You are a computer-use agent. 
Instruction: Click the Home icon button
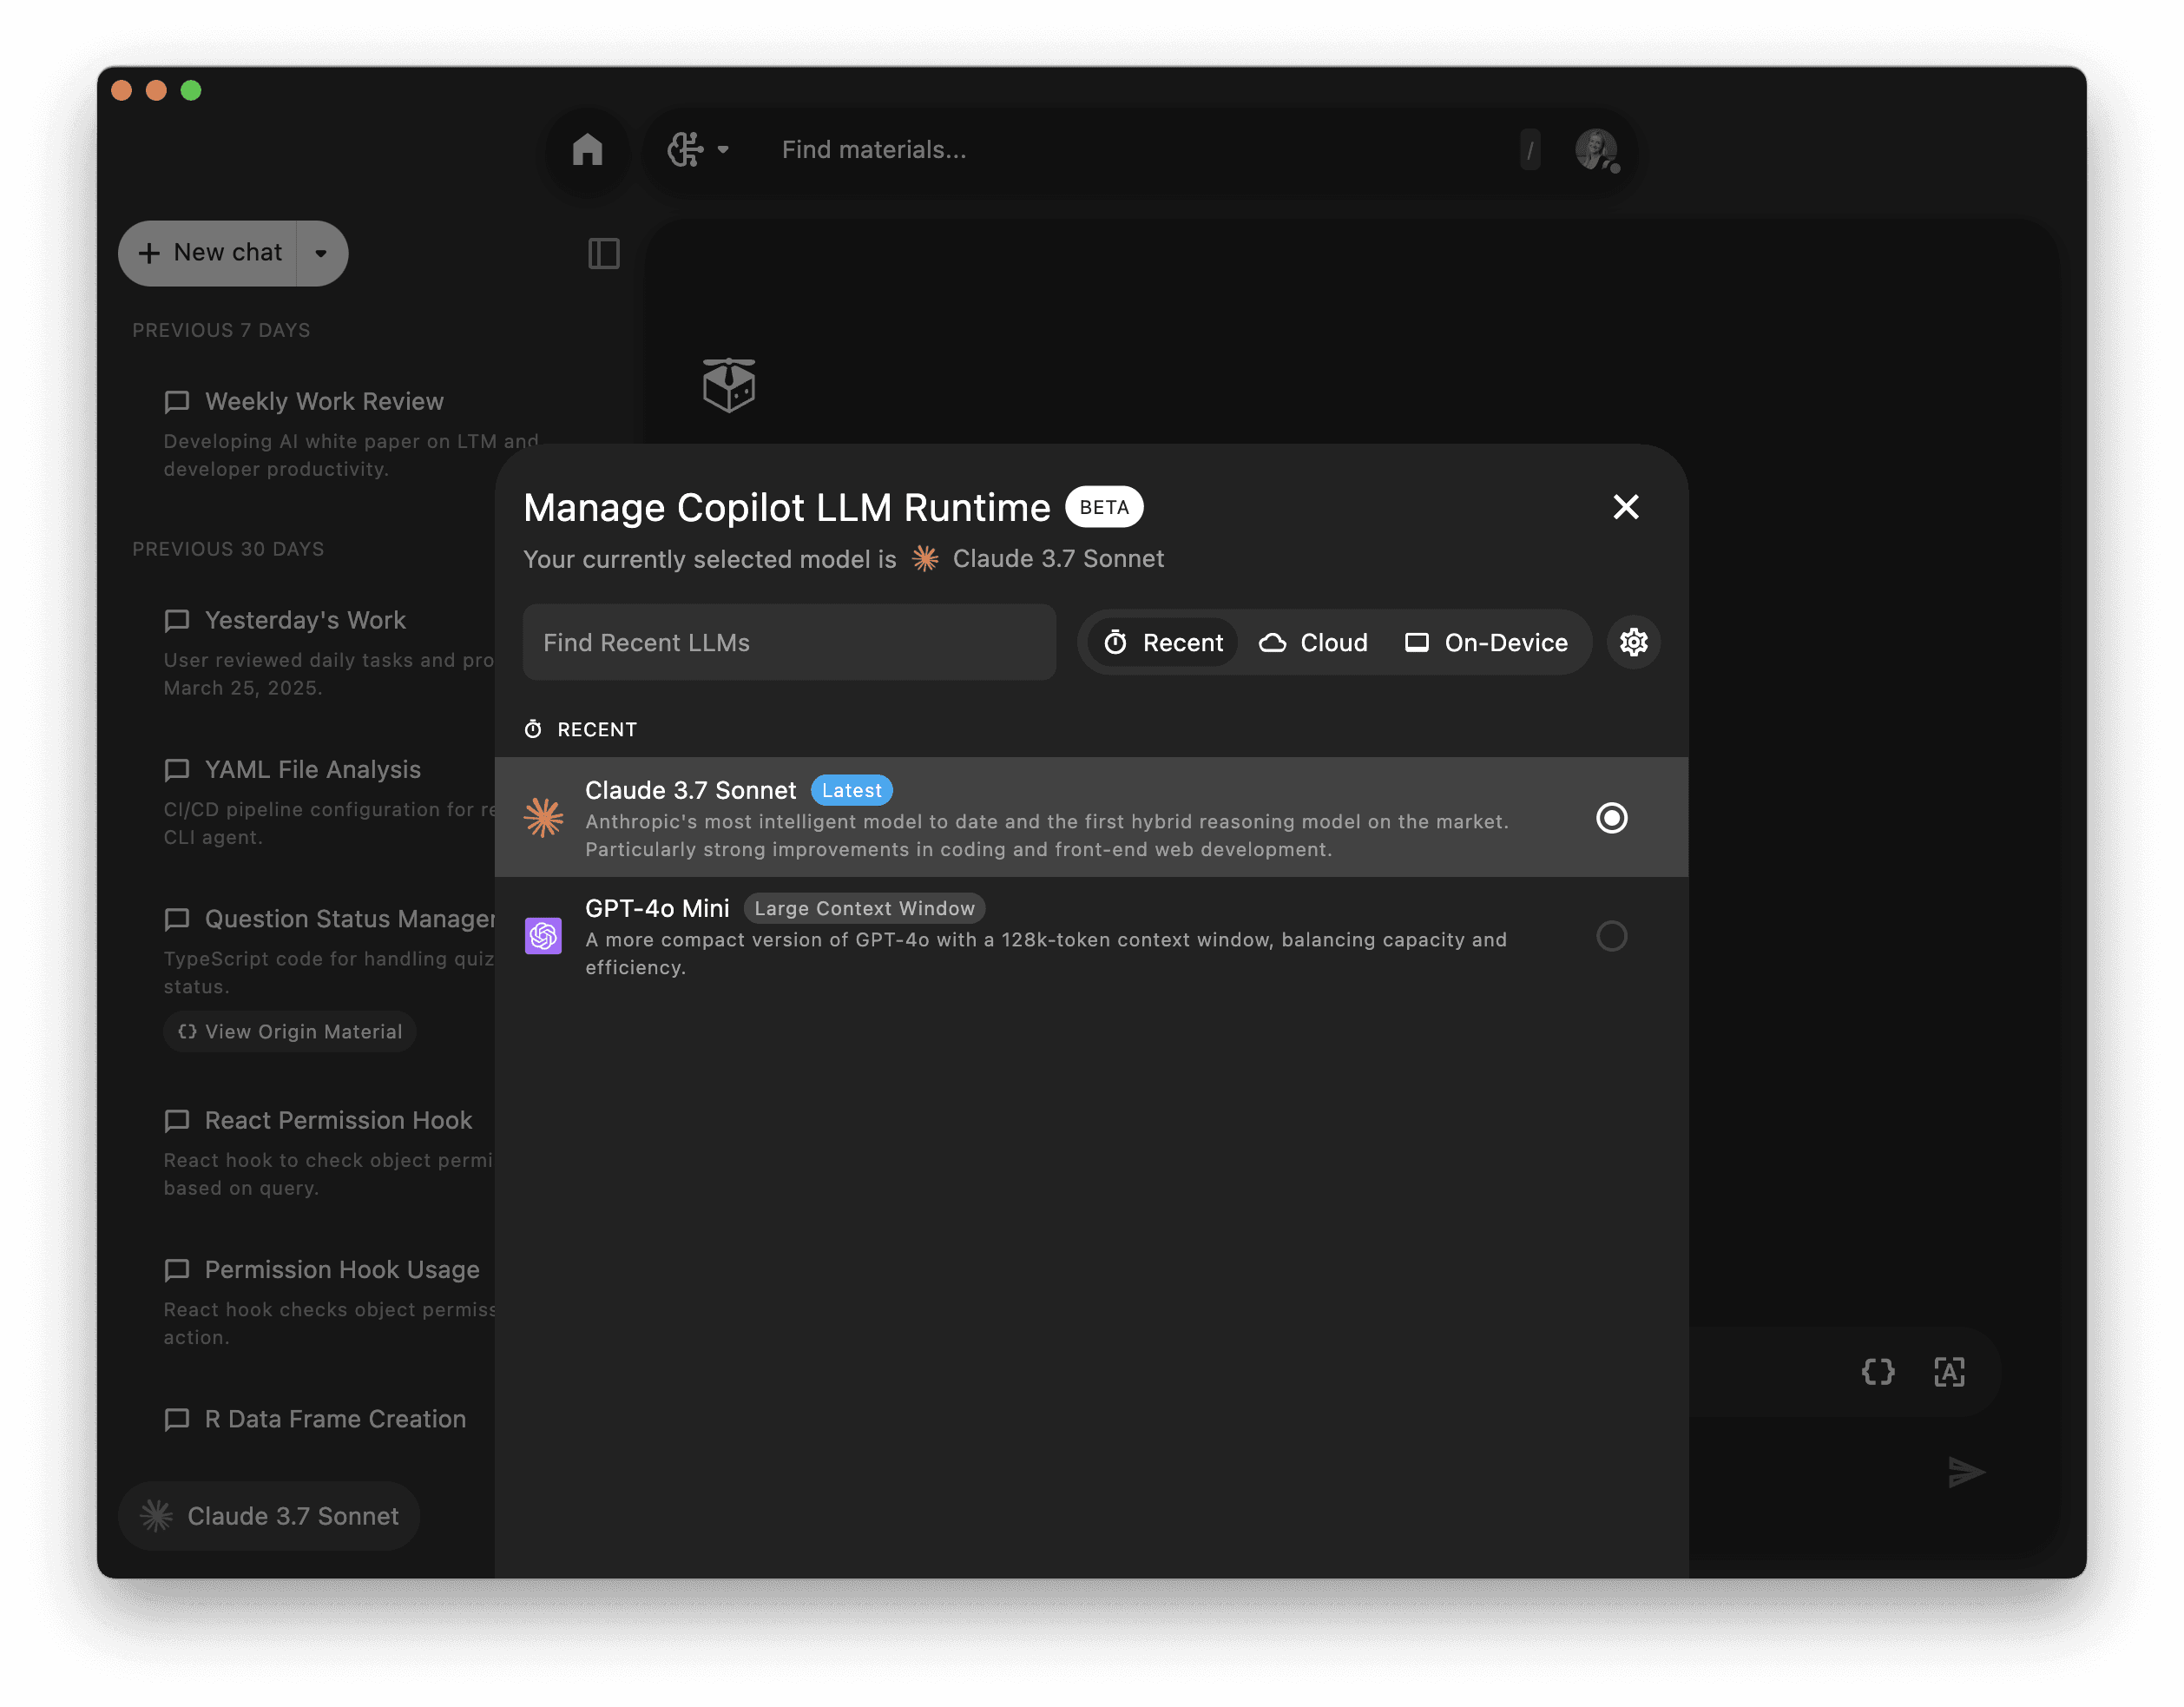point(587,150)
